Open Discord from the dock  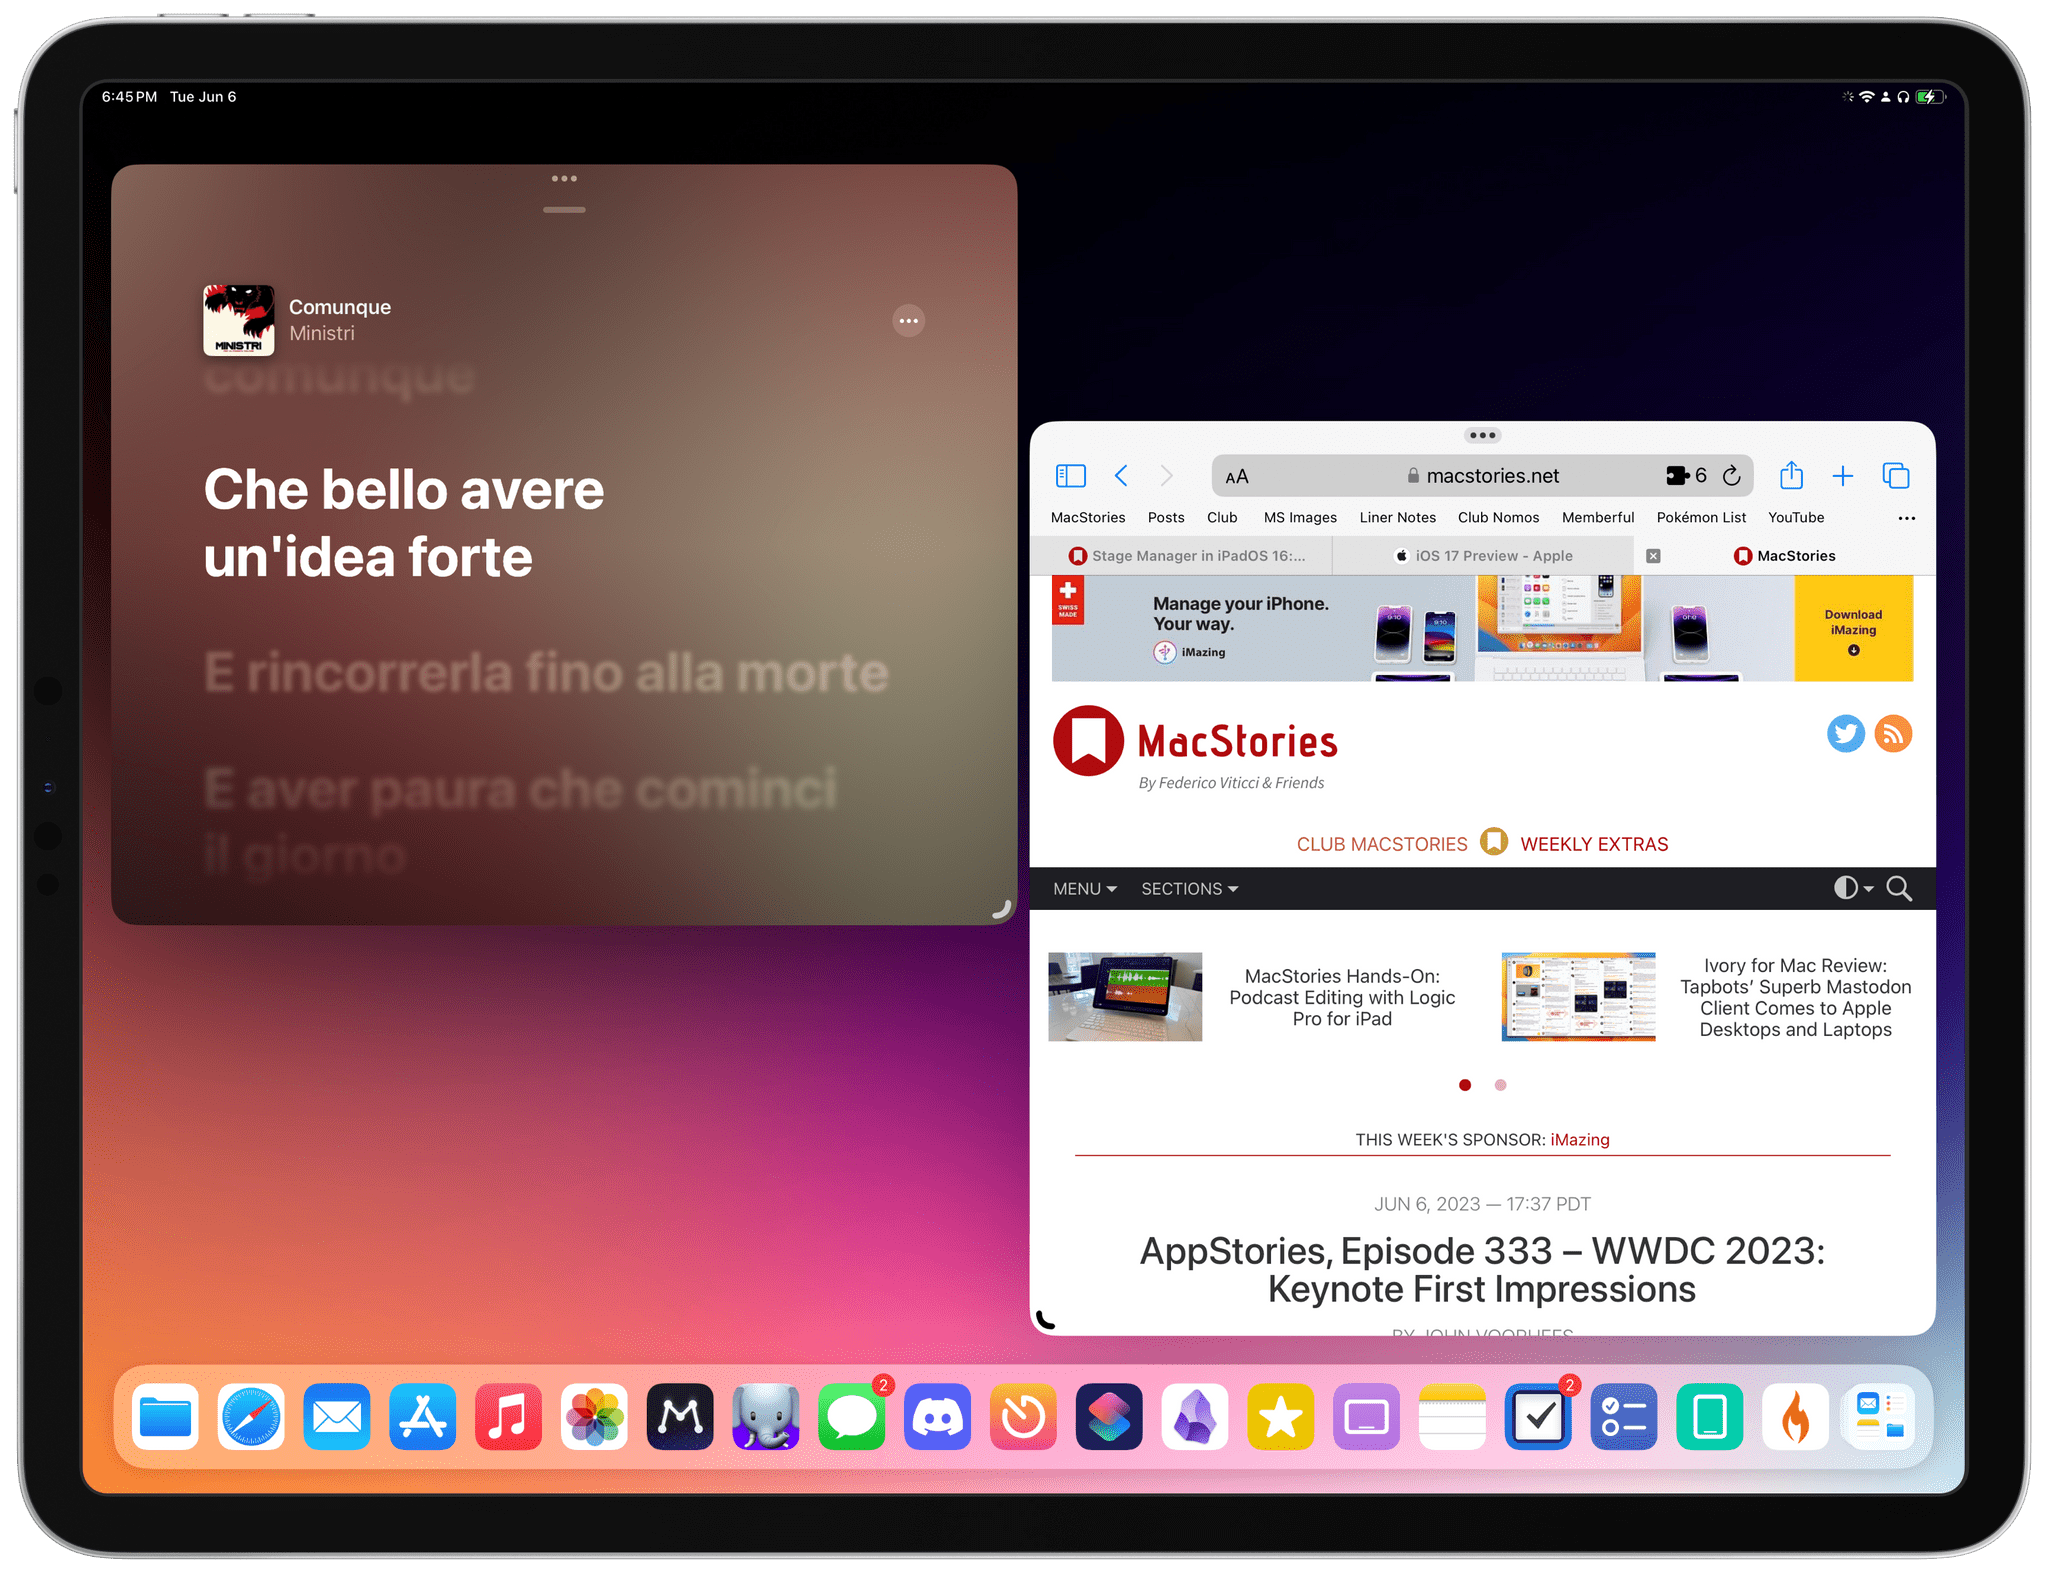[938, 1417]
